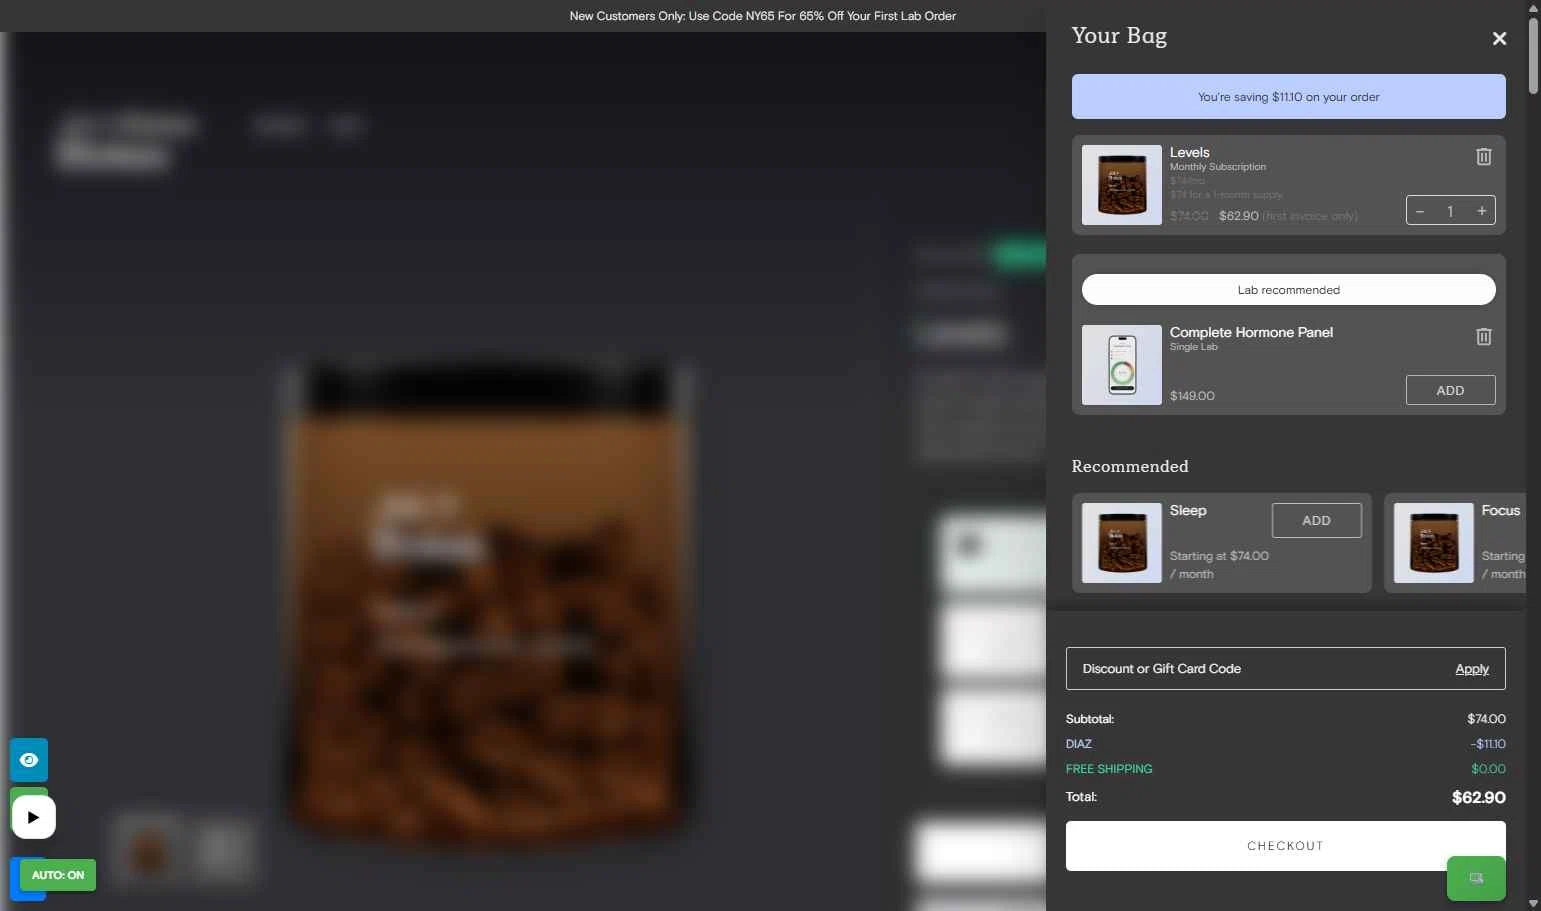The width and height of the screenshot is (1541, 911).
Task: View the Sleep product thumbnail
Action: point(1122,543)
